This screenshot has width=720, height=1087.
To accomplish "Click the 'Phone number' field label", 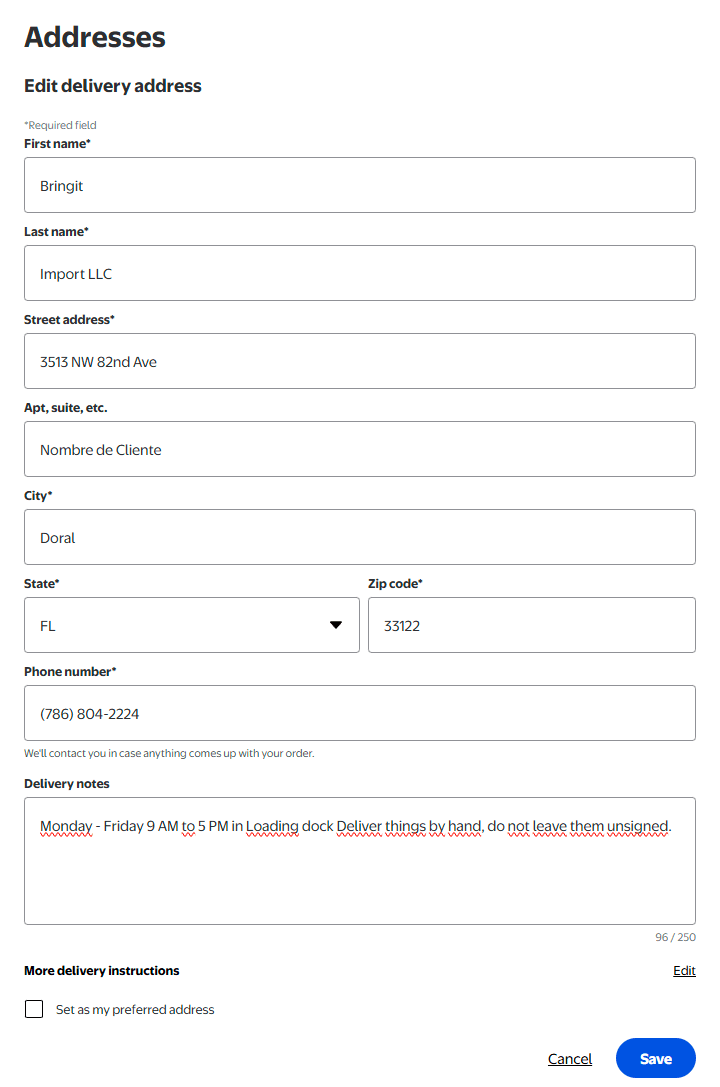I will coord(70,671).
